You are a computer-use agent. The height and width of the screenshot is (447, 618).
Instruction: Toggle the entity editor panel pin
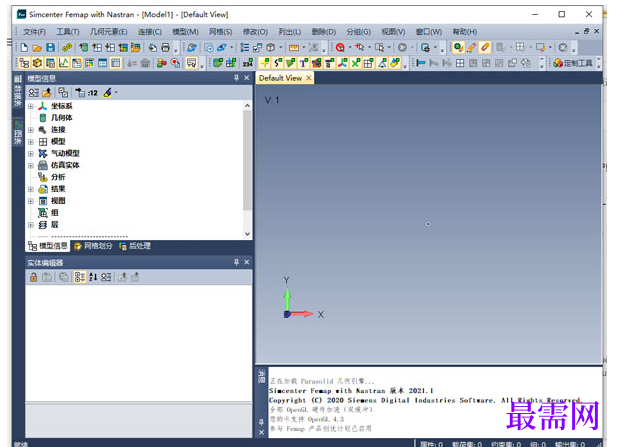[236, 262]
